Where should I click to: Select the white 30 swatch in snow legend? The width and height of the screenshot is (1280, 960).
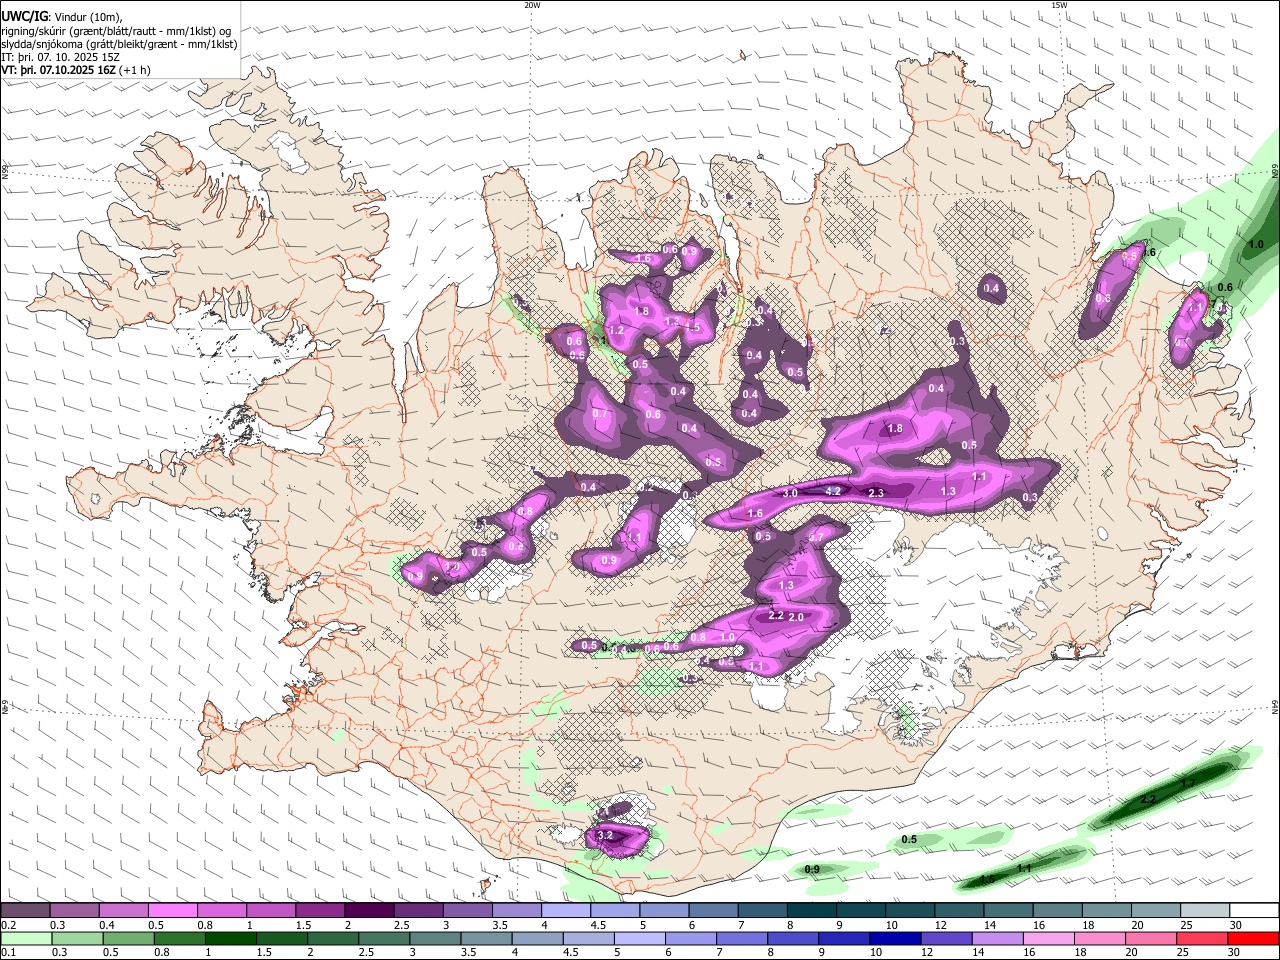pos(1254,911)
